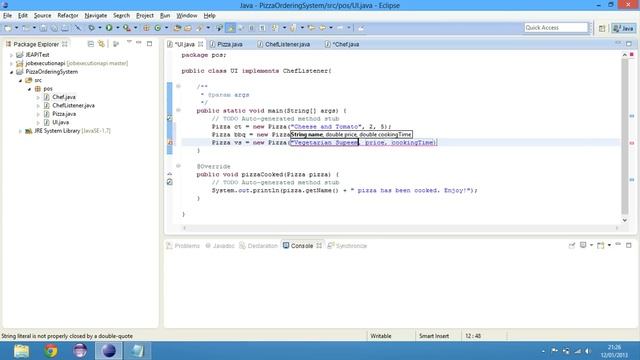This screenshot has height=360, width=640.
Task: Toggle Pin Console in Console toolbar
Action: [x=571, y=245]
